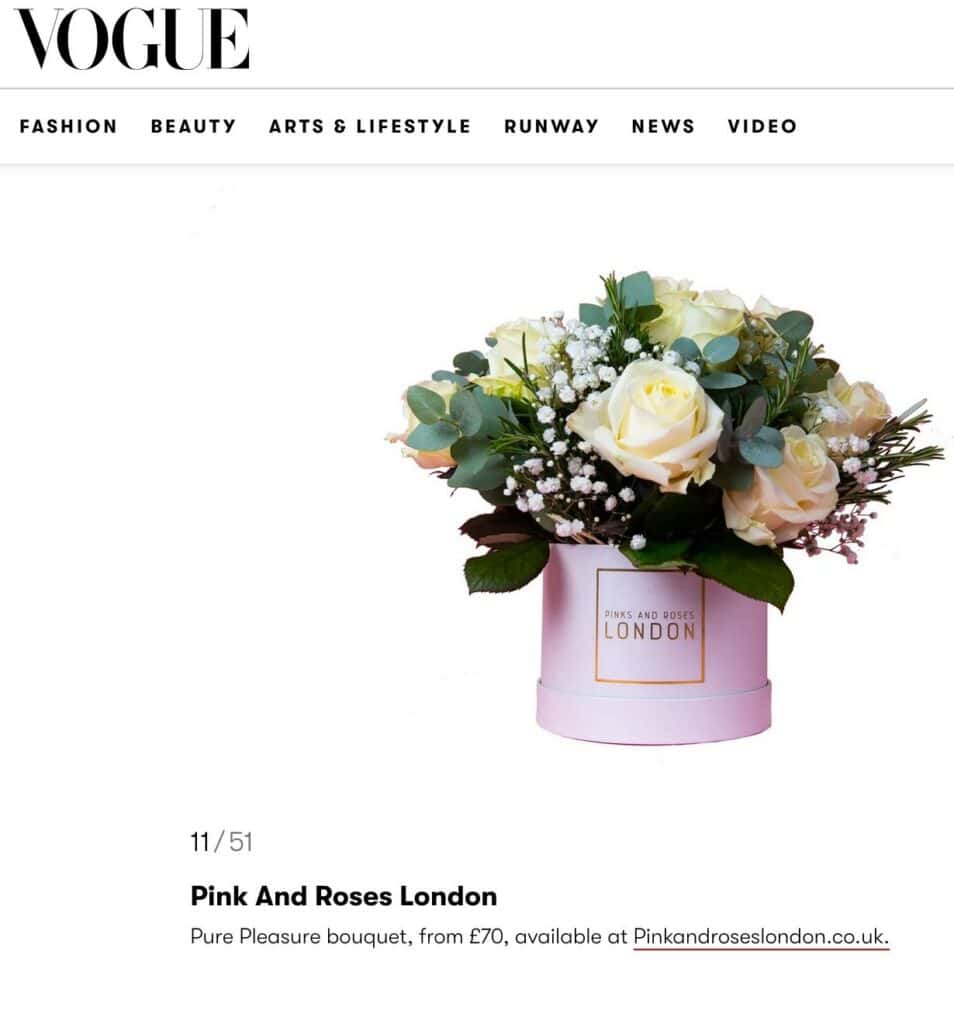The height and width of the screenshot is (1024, 954).
Task: Click the dark green leaf left of the box
Action: [x=506, y=567]
